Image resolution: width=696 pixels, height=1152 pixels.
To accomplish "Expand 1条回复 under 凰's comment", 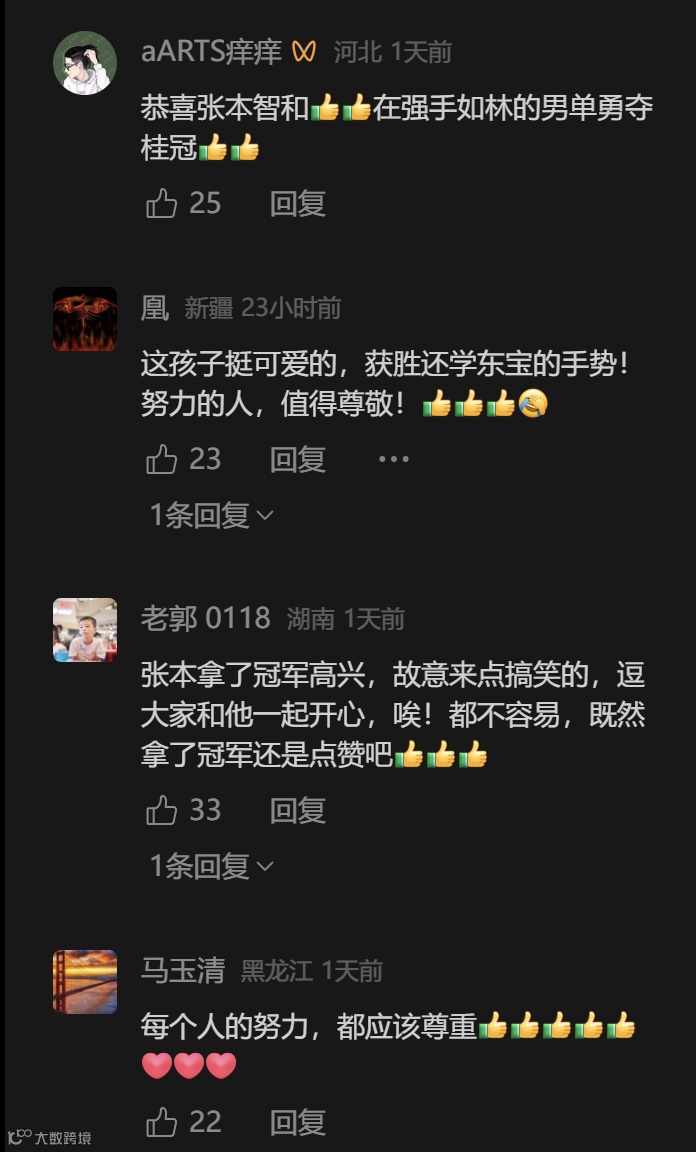I will (212, 515).
